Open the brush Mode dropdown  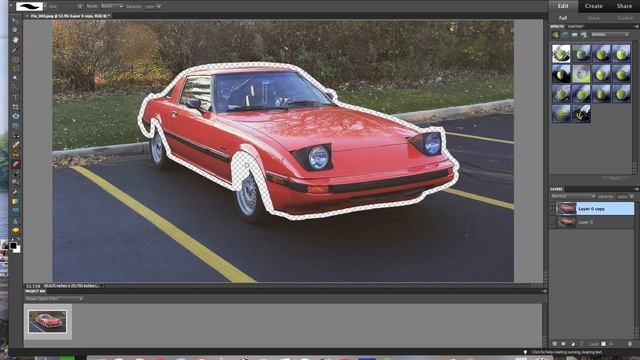pyautogui.click(x=111, y=6)
